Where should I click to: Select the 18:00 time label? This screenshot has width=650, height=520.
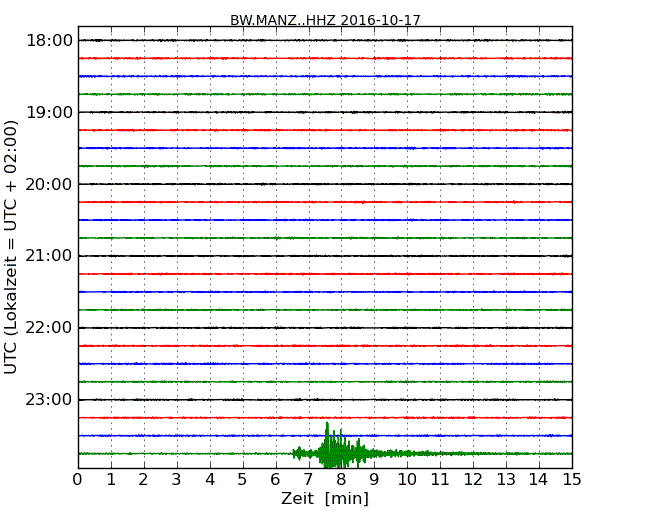pos(49,41)
